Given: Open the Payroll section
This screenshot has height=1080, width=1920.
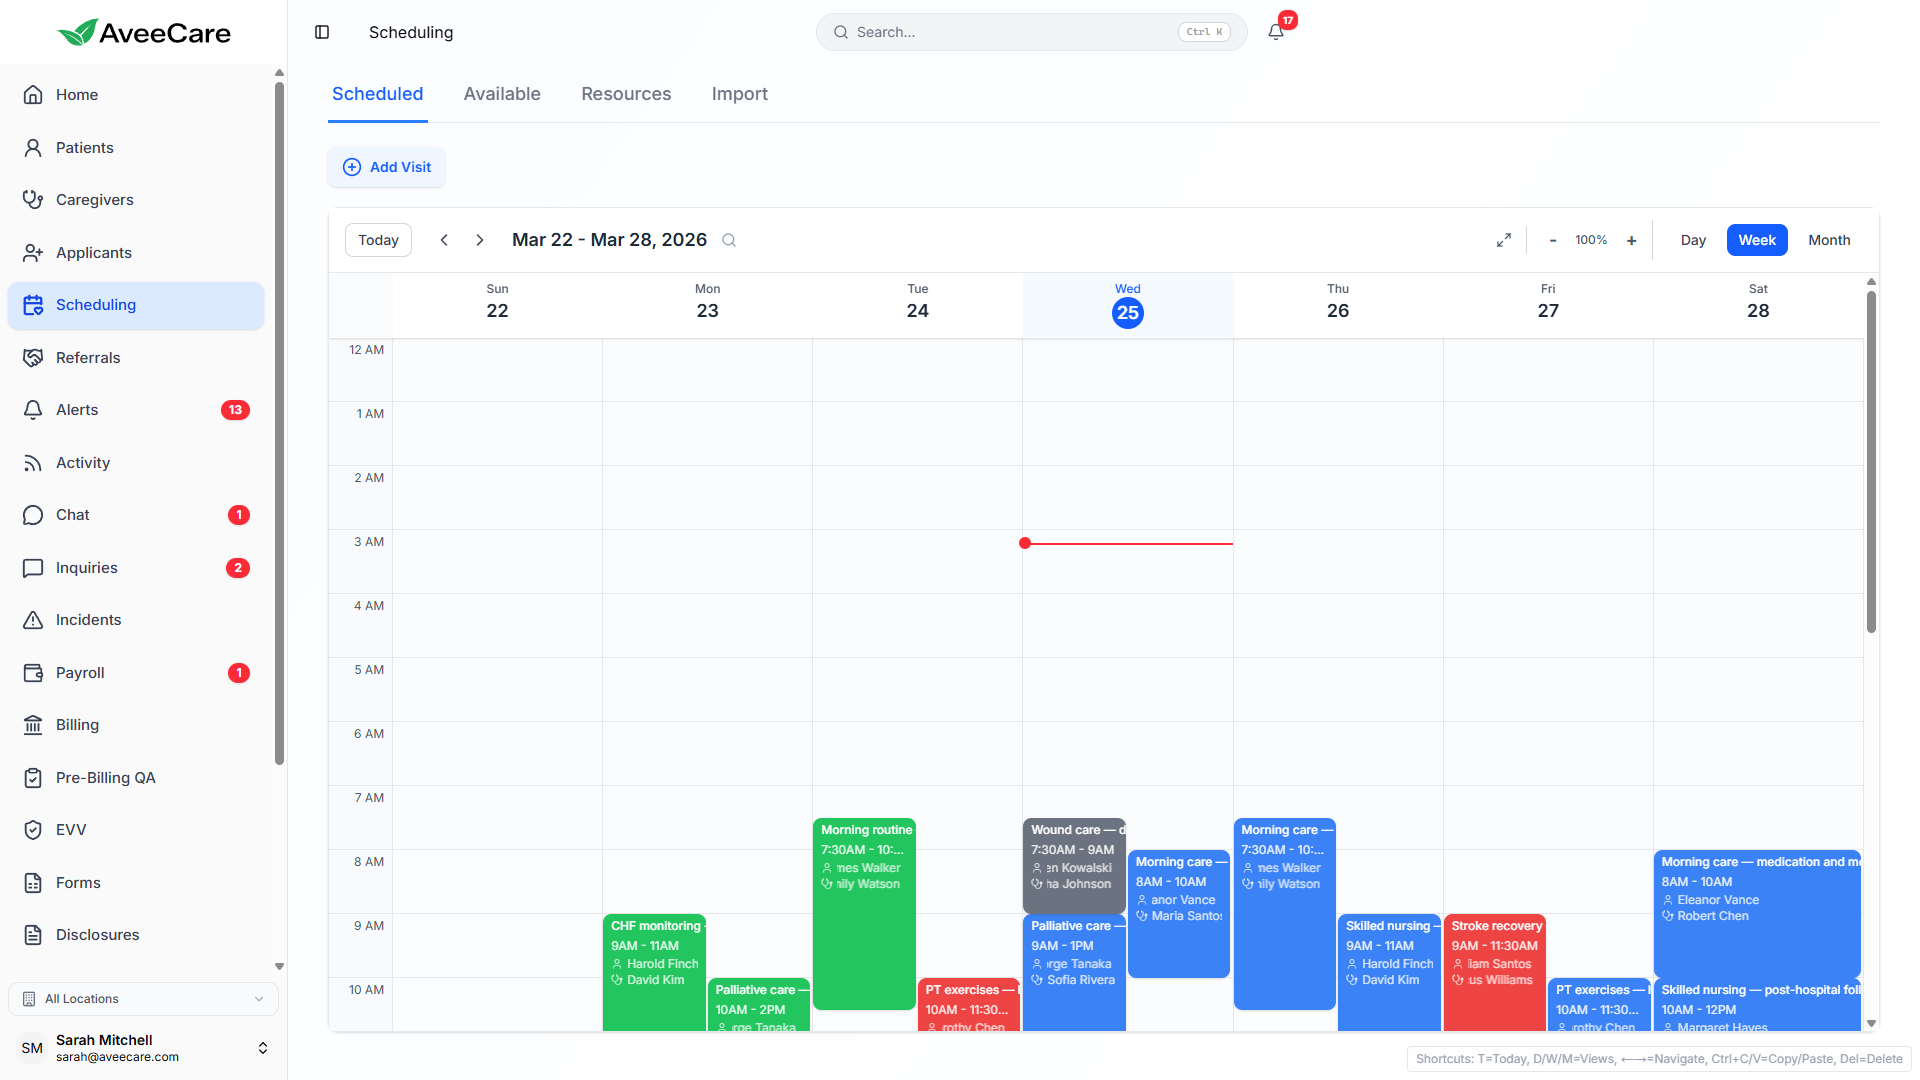Looking at the screenshot, I should pos(79,672).
